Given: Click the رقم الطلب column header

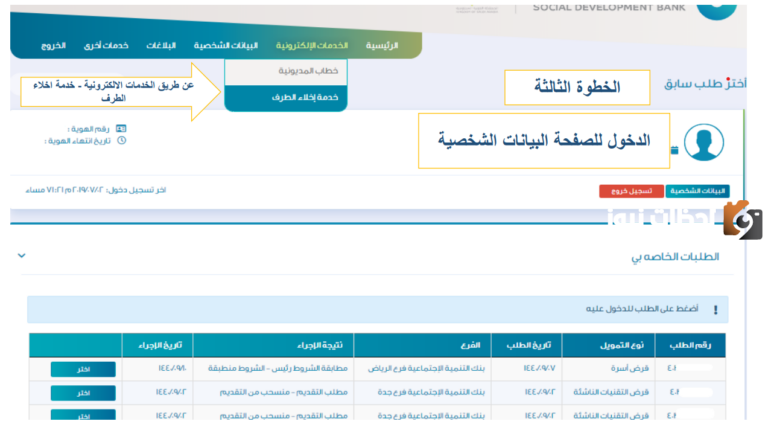Looking at the screenshot, I should point(690,345).
